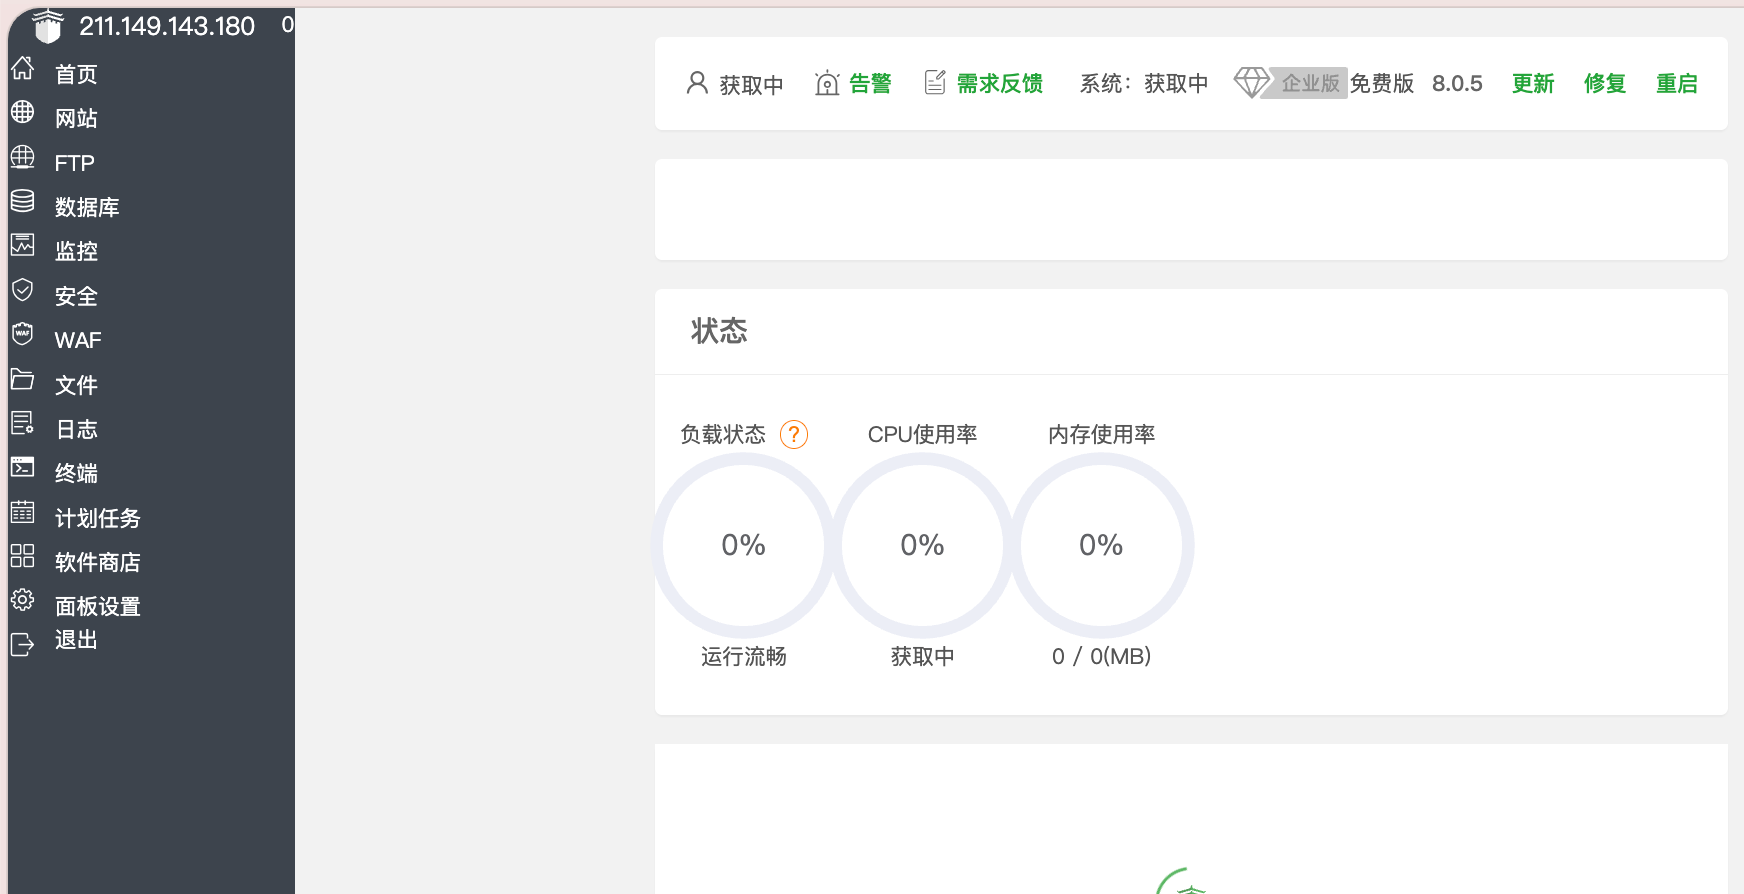This screenshot has height=894, width=1744.
Task: Click the monitoring chart icon
Action: pos(22,245)
